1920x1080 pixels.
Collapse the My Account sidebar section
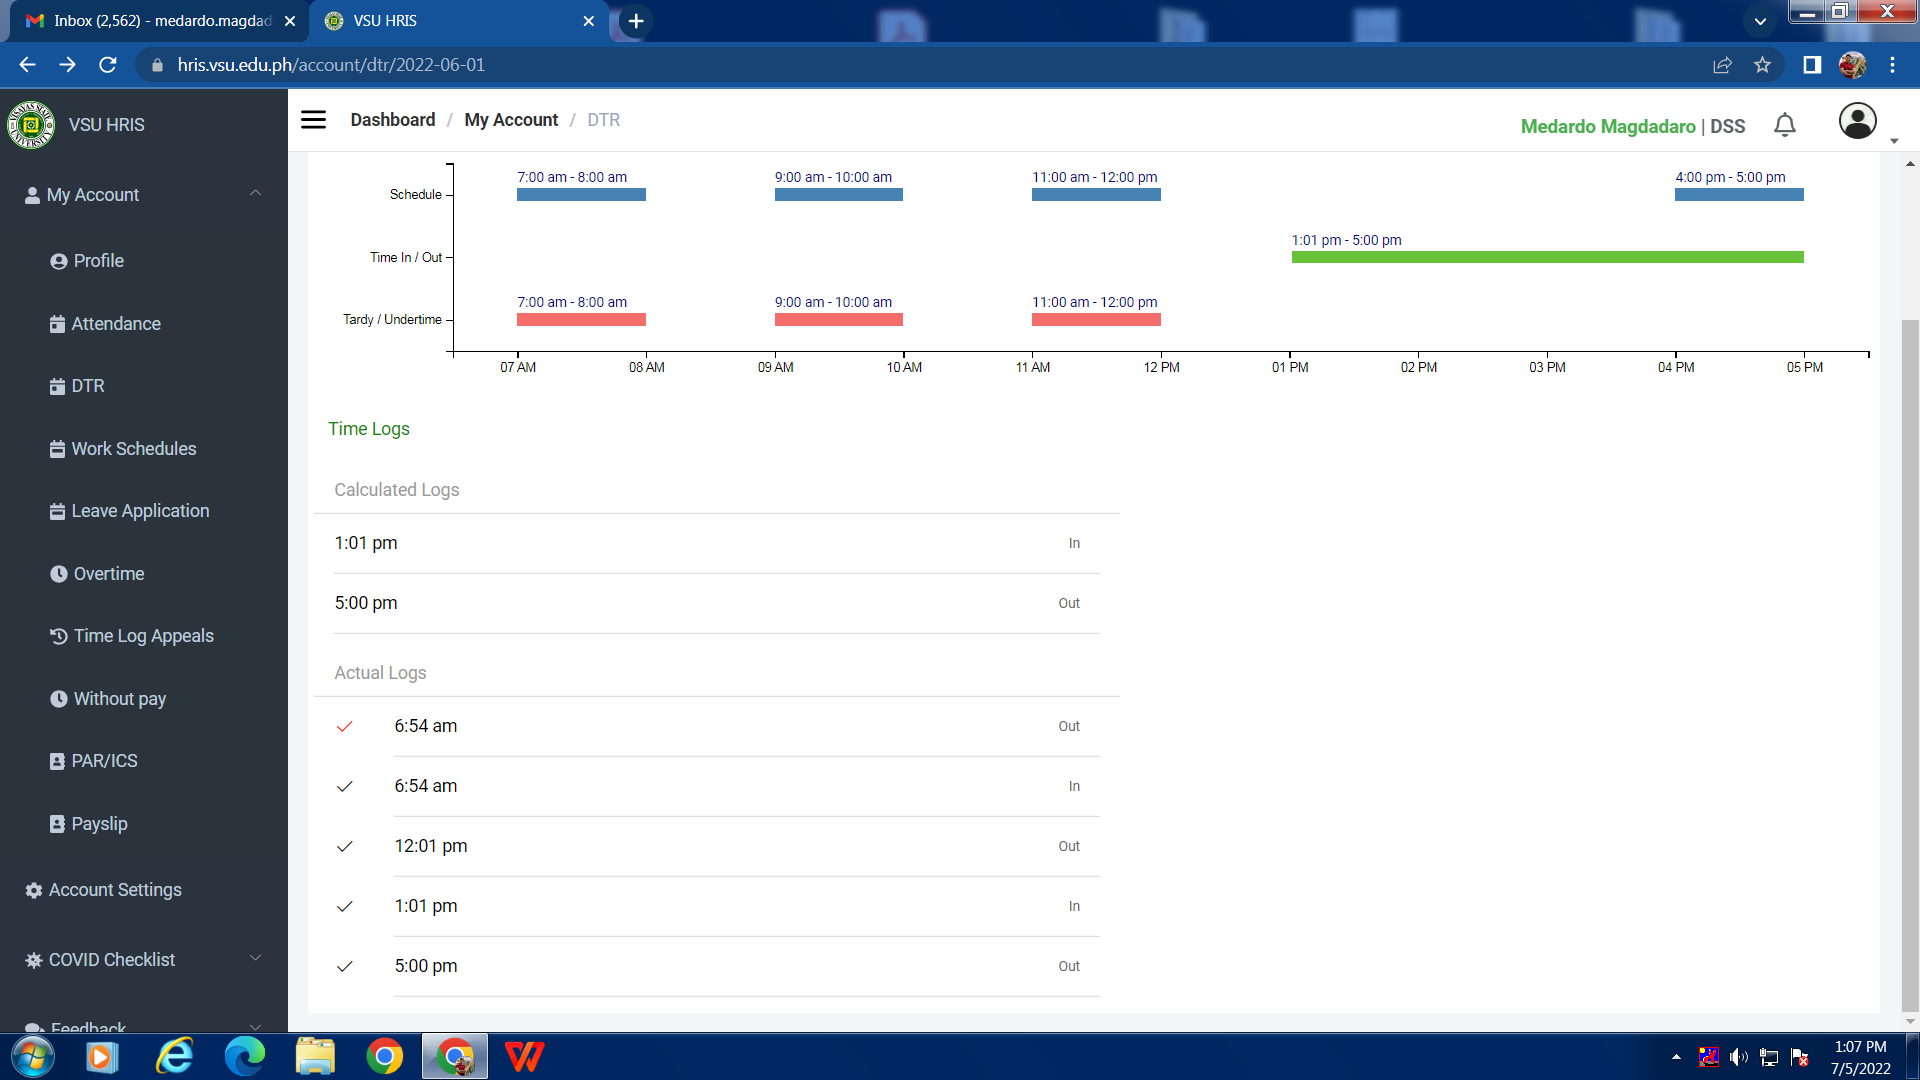pos(255,194)
